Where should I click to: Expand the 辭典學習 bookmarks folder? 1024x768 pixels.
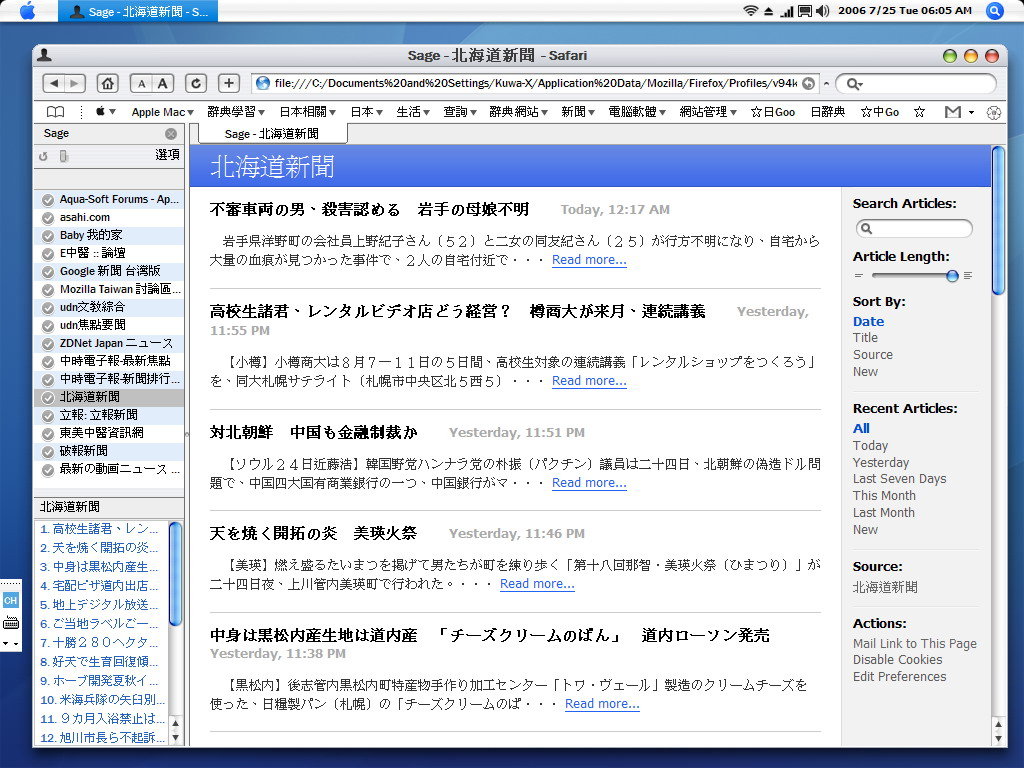(236, 112)
